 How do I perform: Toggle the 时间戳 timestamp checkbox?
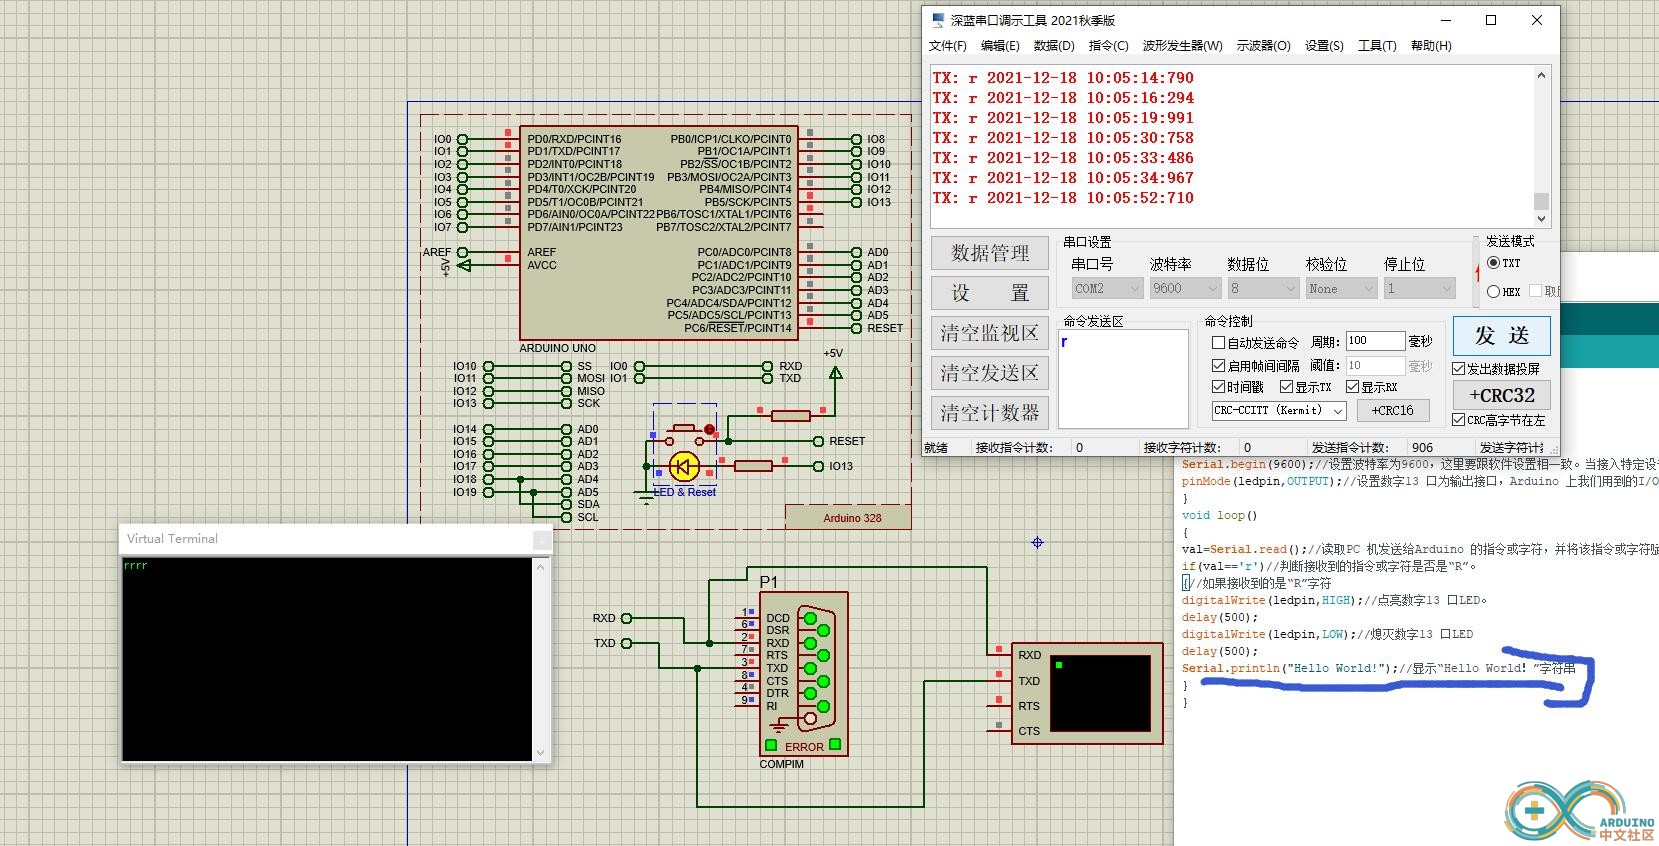click(x=1219, y=387)
